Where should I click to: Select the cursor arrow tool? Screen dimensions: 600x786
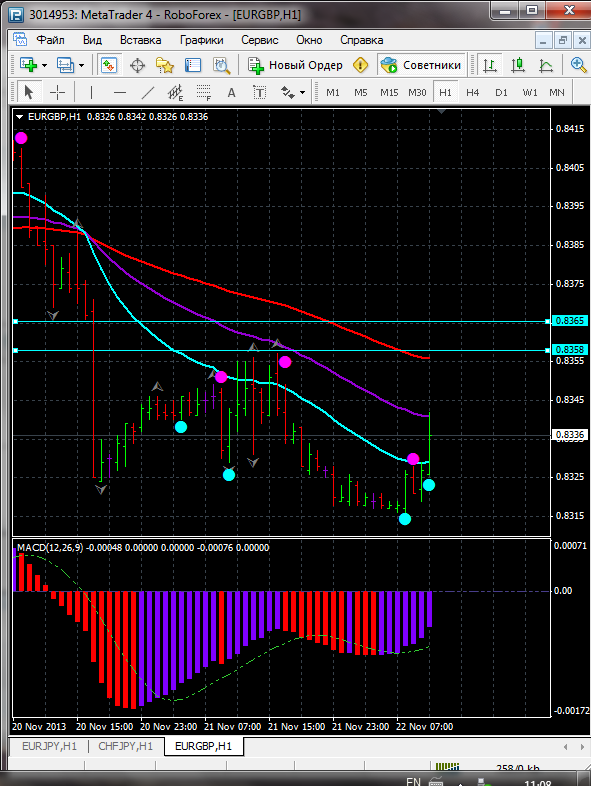(x=29, y=92)
